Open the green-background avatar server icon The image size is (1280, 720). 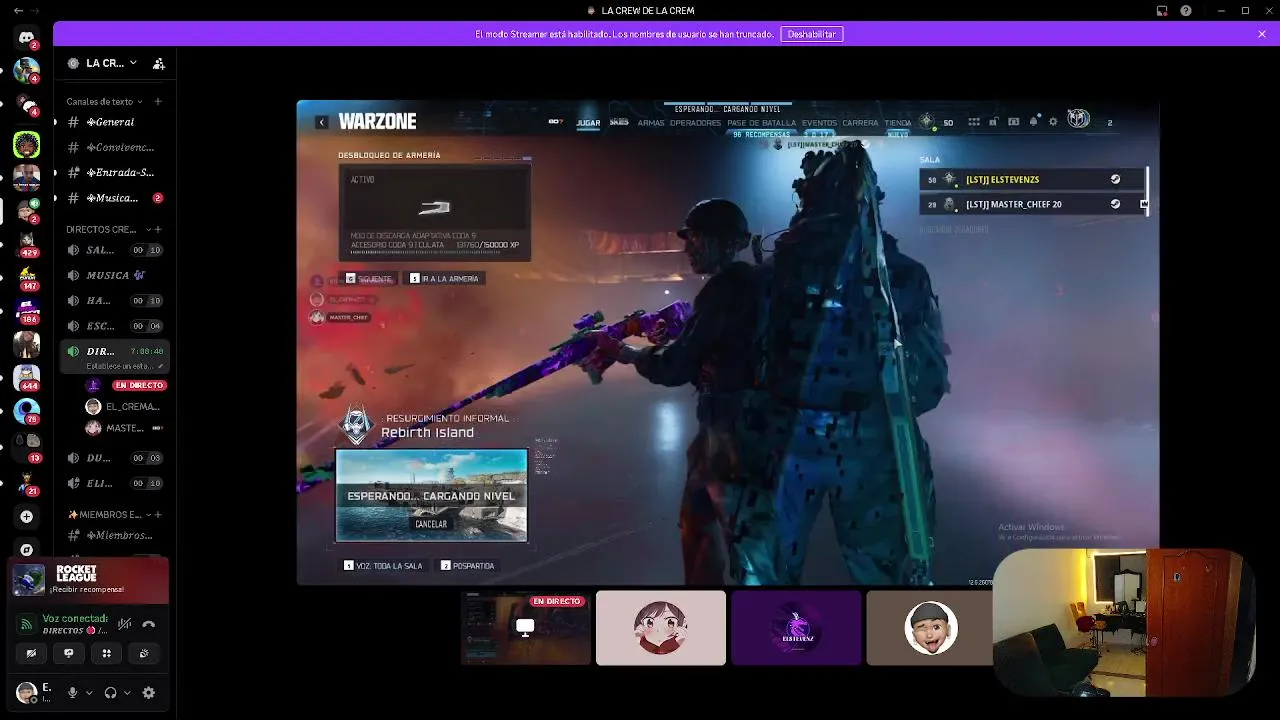click(27, 145)
